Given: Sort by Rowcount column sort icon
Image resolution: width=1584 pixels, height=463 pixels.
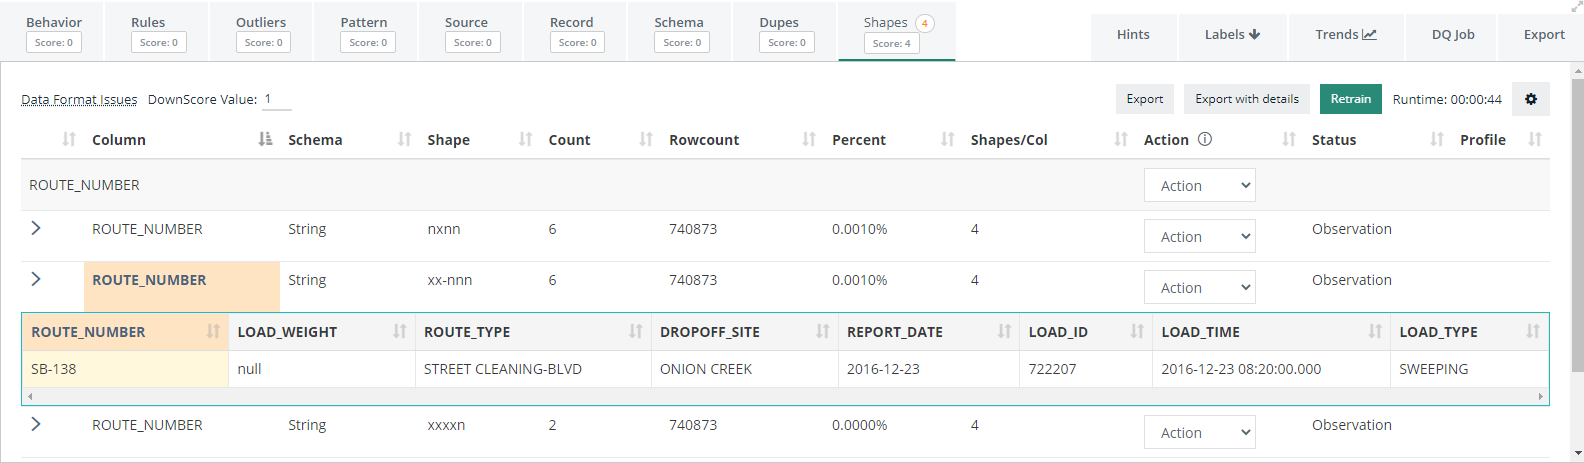Looking at the screenshot, I should pyautogui.click(x=809, y=139).
